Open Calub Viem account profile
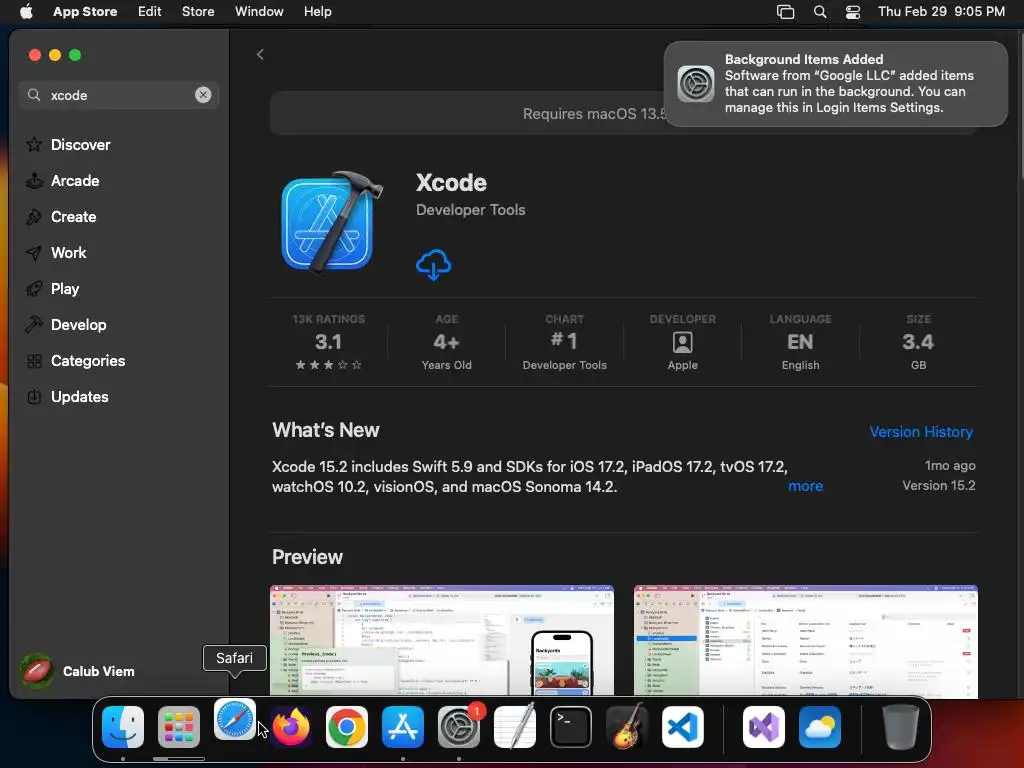 coord(78,671)
